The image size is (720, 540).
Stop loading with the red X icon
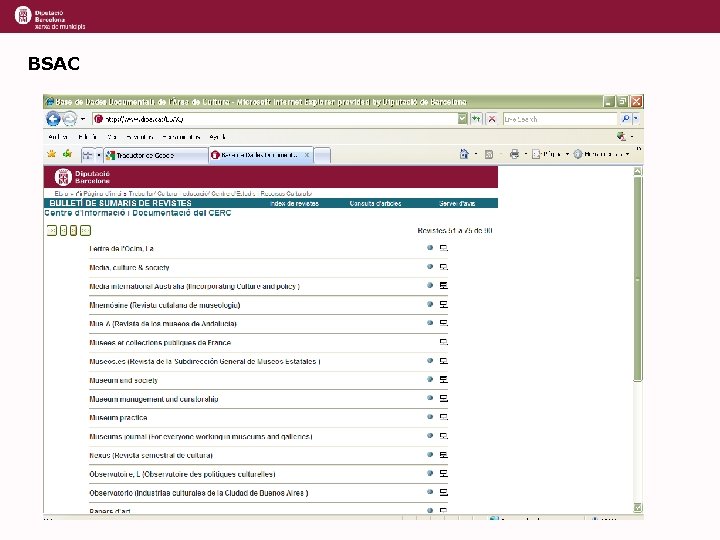(x=492, y=119)
